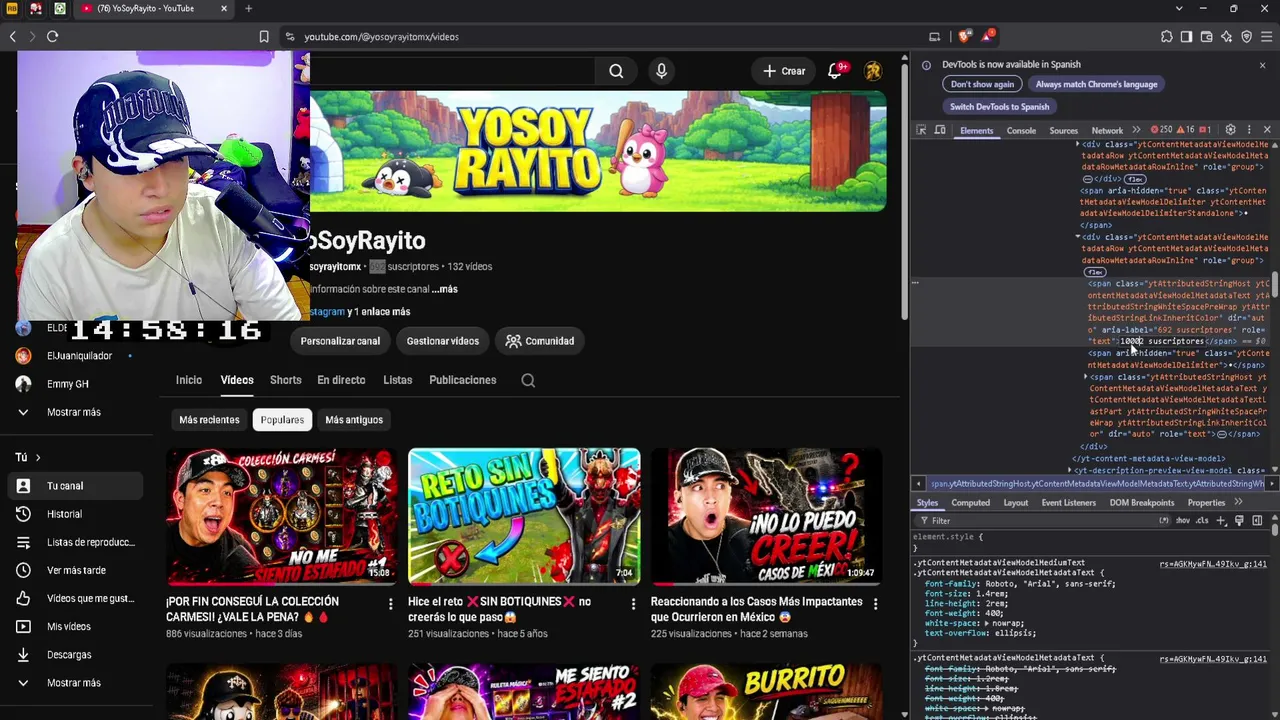Open DevTools three-dot customize menu
This screenshot has height=720, width=1280.
point(1249,130)
